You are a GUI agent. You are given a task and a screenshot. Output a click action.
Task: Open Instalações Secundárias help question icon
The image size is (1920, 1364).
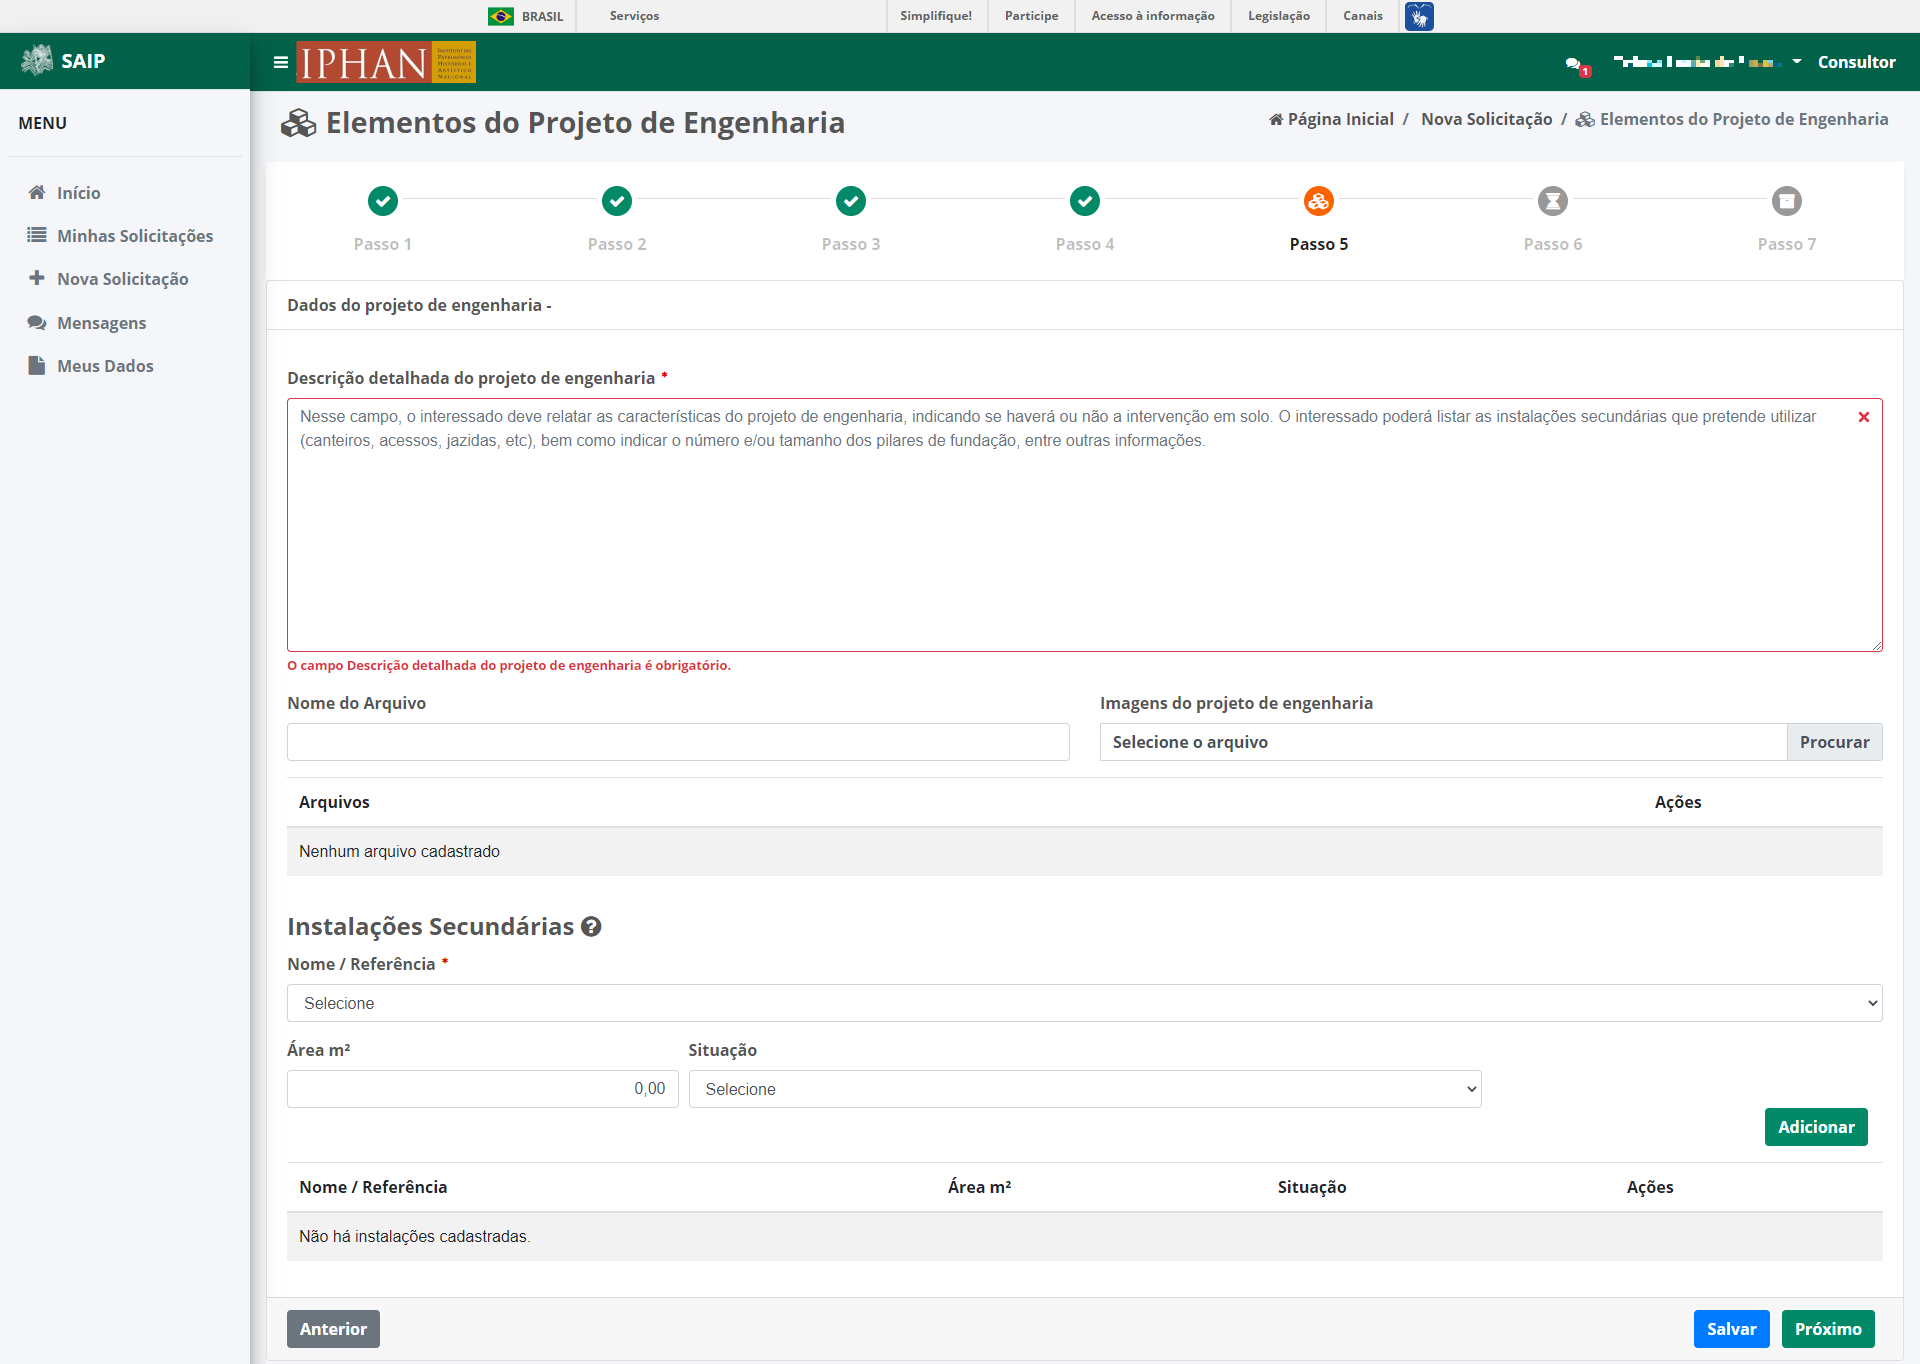[x=591, y=927]
